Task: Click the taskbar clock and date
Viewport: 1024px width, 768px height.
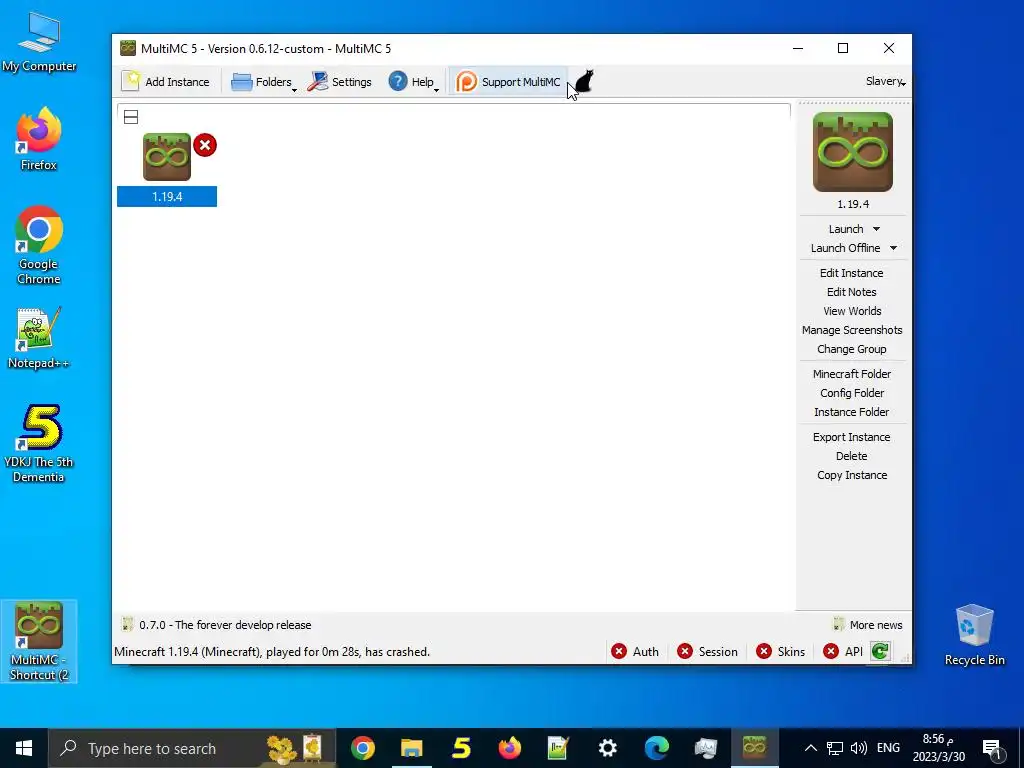Action: pos(938,748)
